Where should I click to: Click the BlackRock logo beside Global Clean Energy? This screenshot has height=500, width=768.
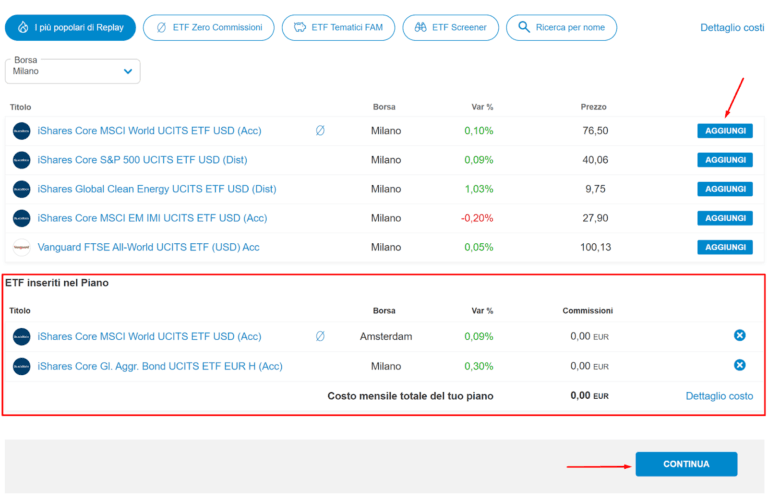point(21,189)
